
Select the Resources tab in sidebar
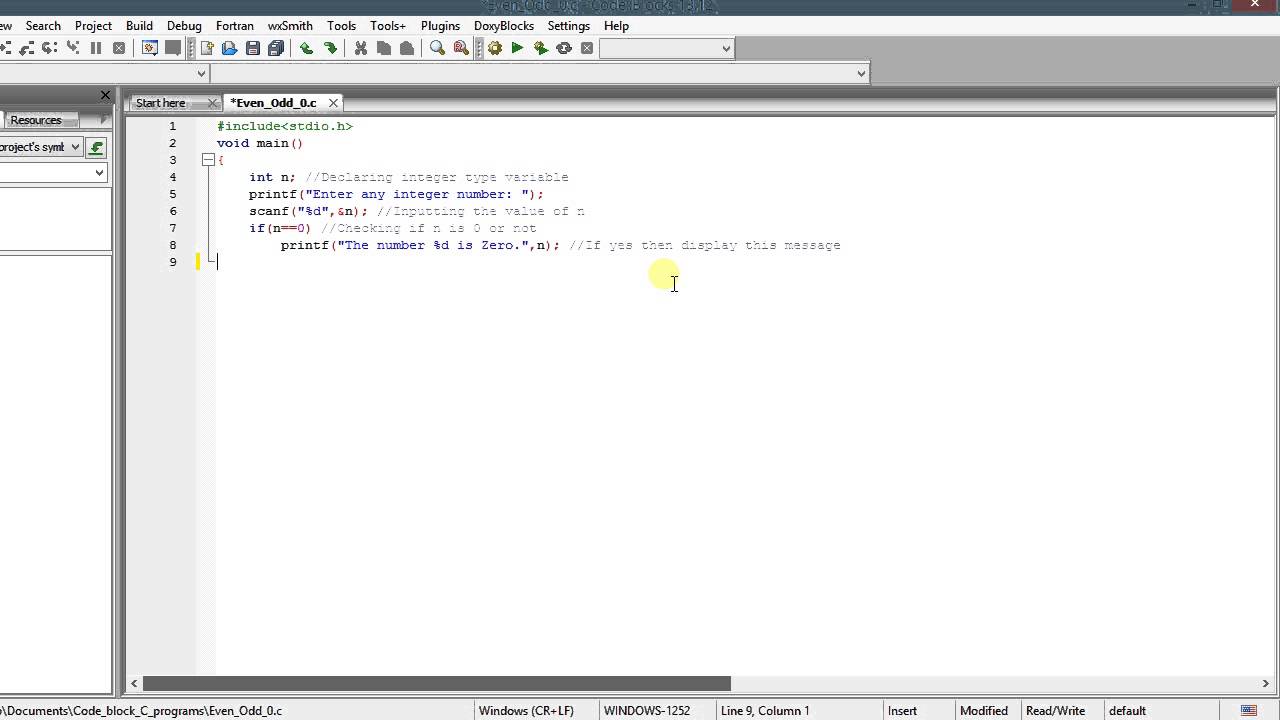pyautogui.click(x=36, y=120)
